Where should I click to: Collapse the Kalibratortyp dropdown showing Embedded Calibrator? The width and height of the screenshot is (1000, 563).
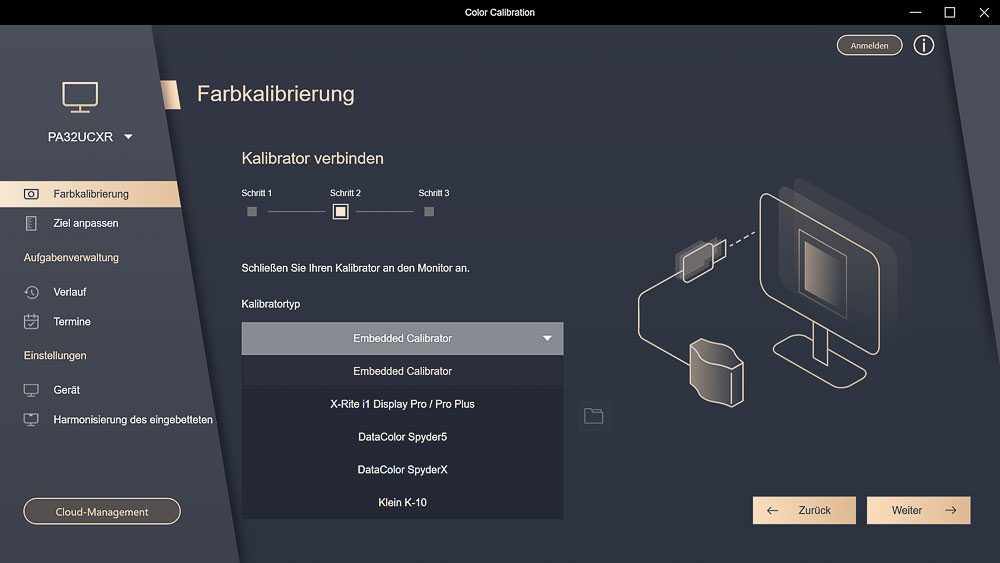(402, 339)
